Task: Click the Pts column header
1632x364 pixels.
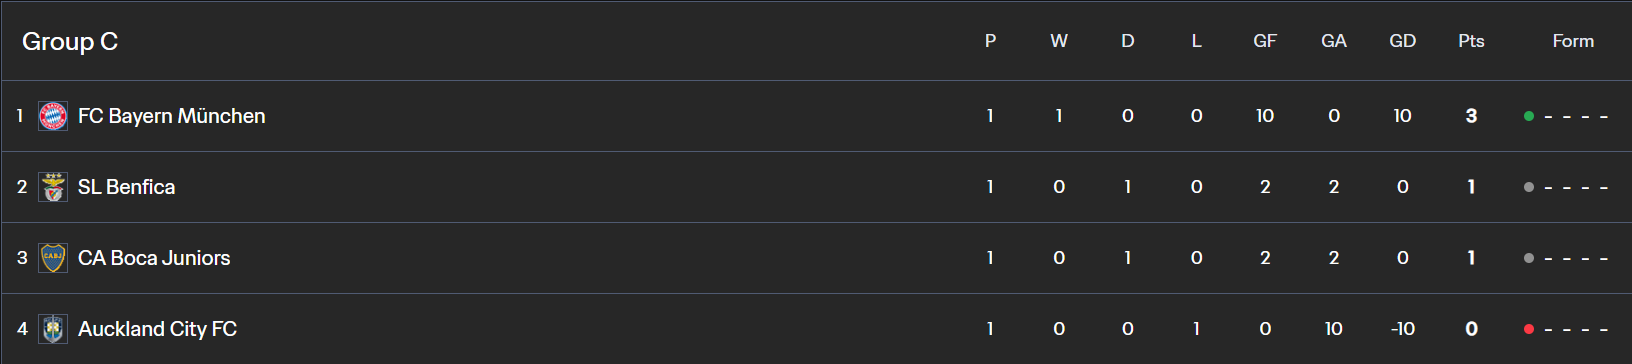Action: click(x=1471, y=41)
